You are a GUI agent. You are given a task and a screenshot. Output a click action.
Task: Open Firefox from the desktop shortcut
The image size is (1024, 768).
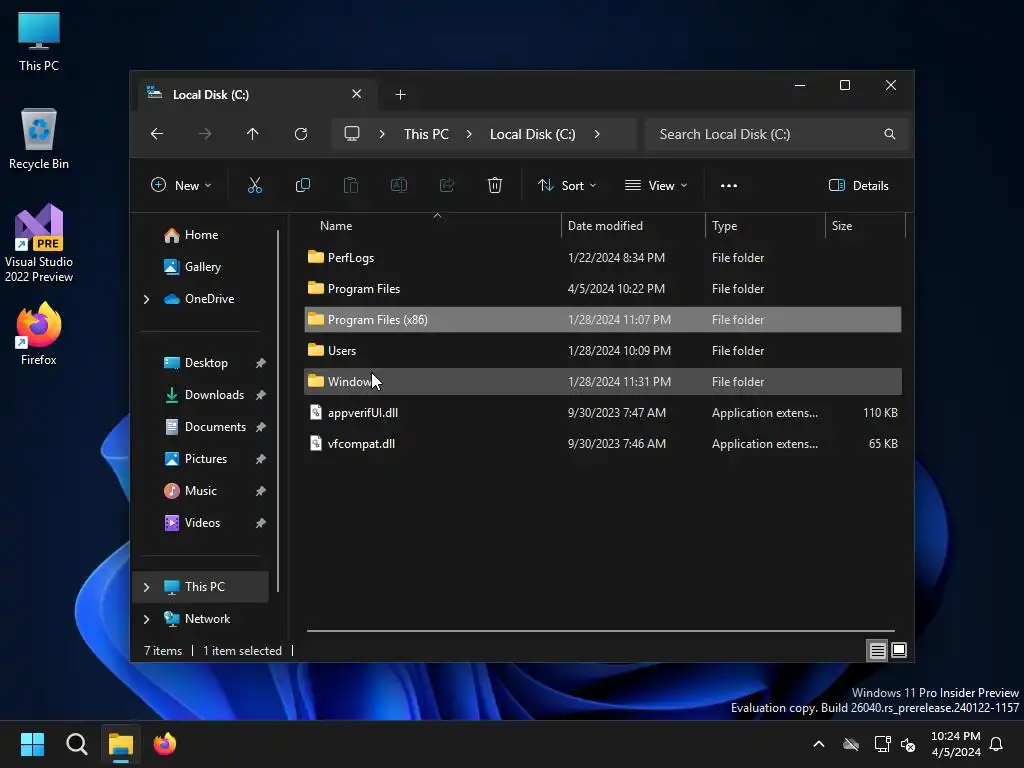coord(39,334)
